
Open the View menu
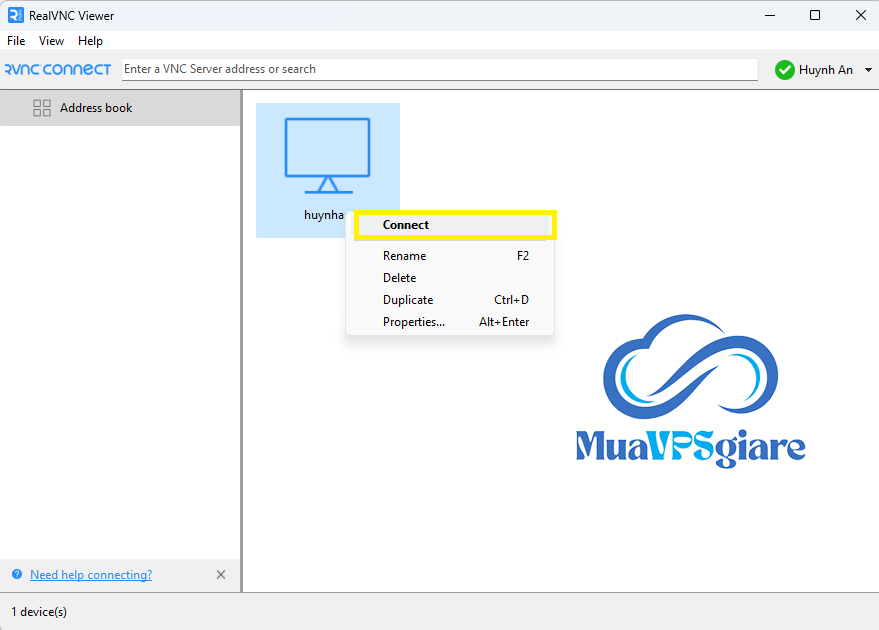point(51,41)
